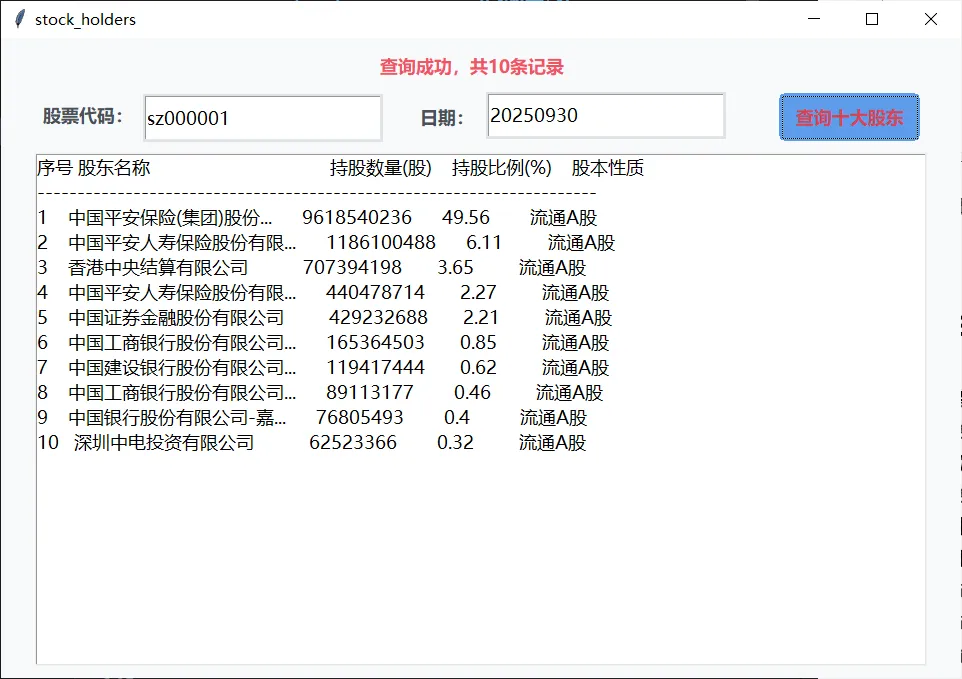This screenshot has width=962, height=679.
Task: Click the feather icon in title bar
Action: click(x=20, y=19)
